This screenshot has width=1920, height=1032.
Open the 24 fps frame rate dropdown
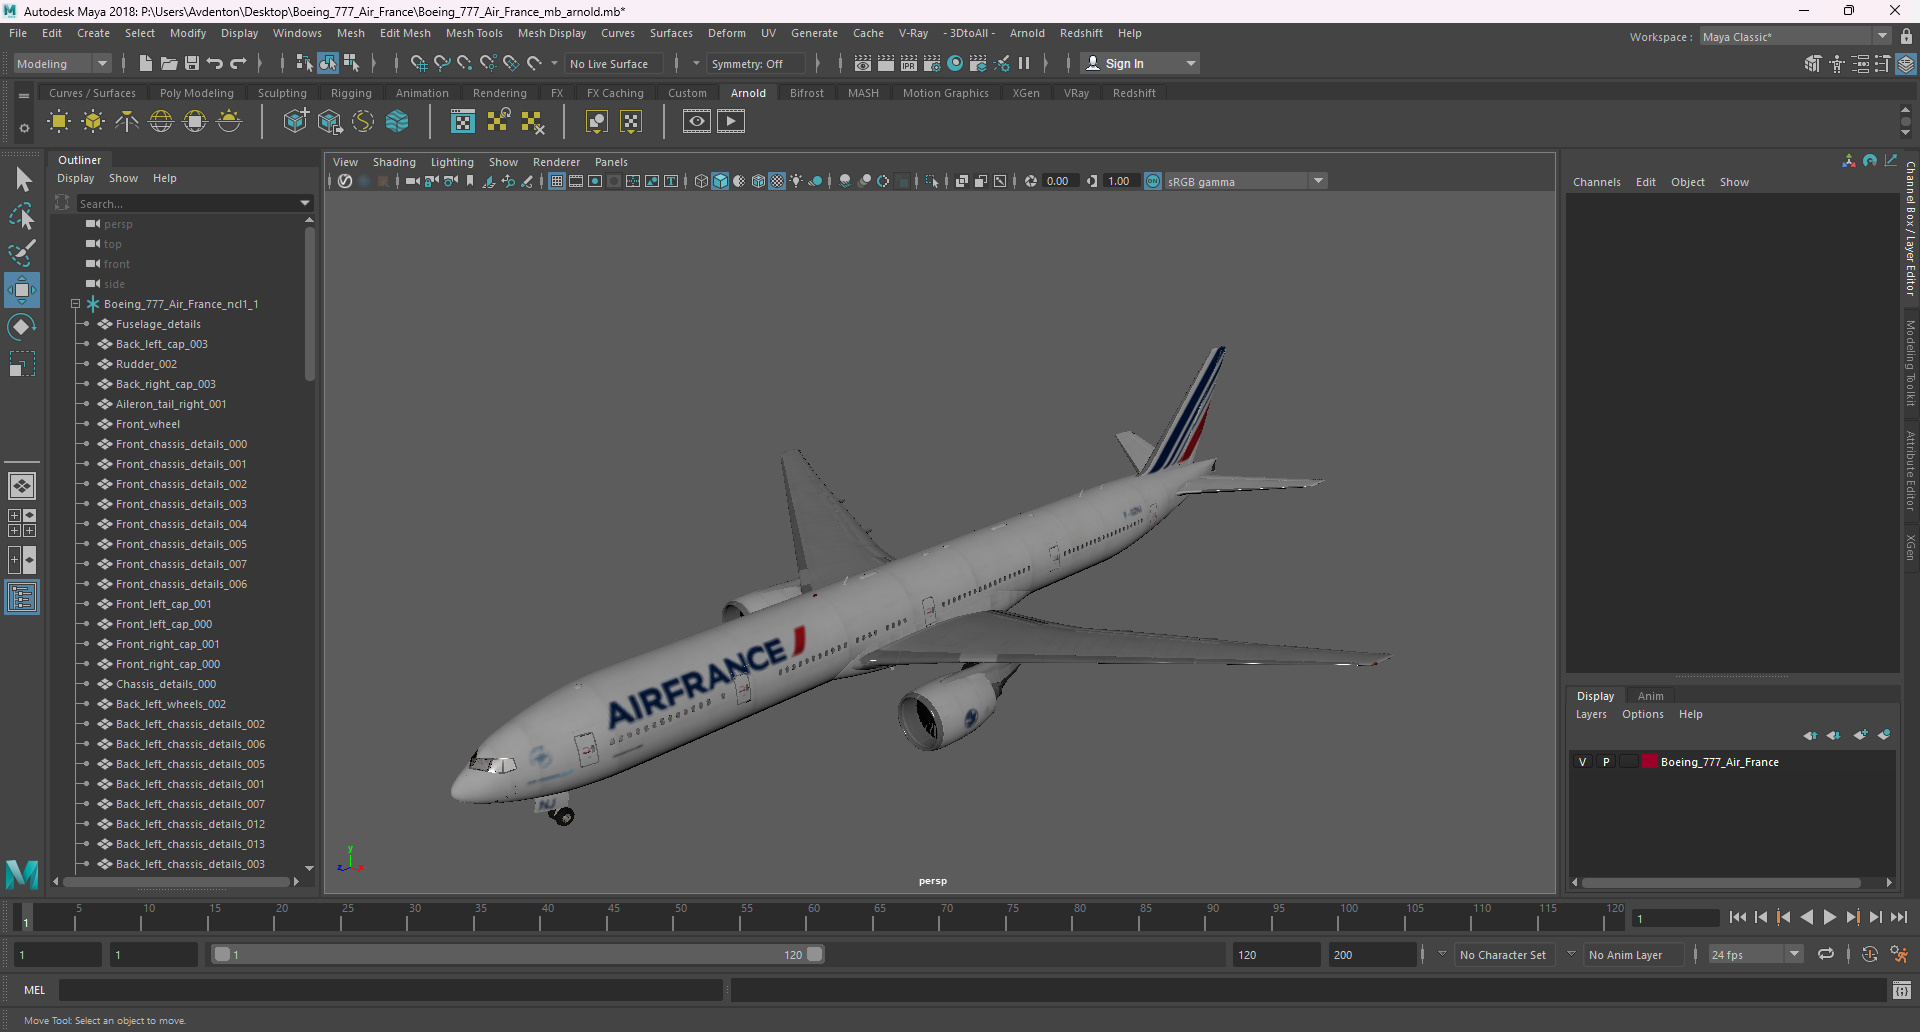(1794, 954)
